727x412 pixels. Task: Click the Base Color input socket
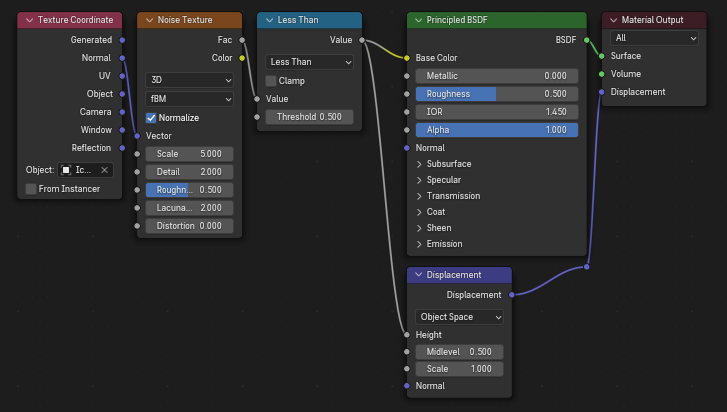(407, 58)
